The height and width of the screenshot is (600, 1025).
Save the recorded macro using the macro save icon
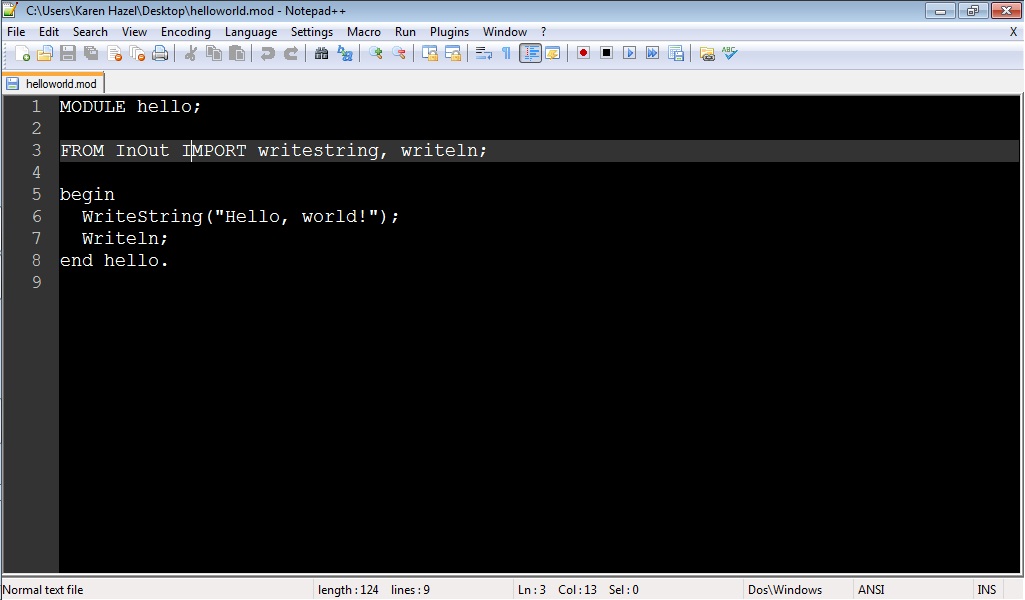pos(677,53)
